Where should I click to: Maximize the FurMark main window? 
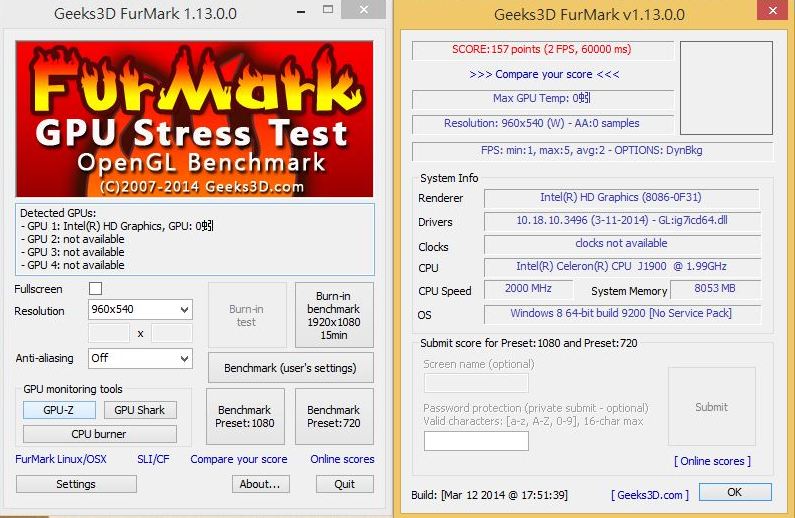(328, 10)
